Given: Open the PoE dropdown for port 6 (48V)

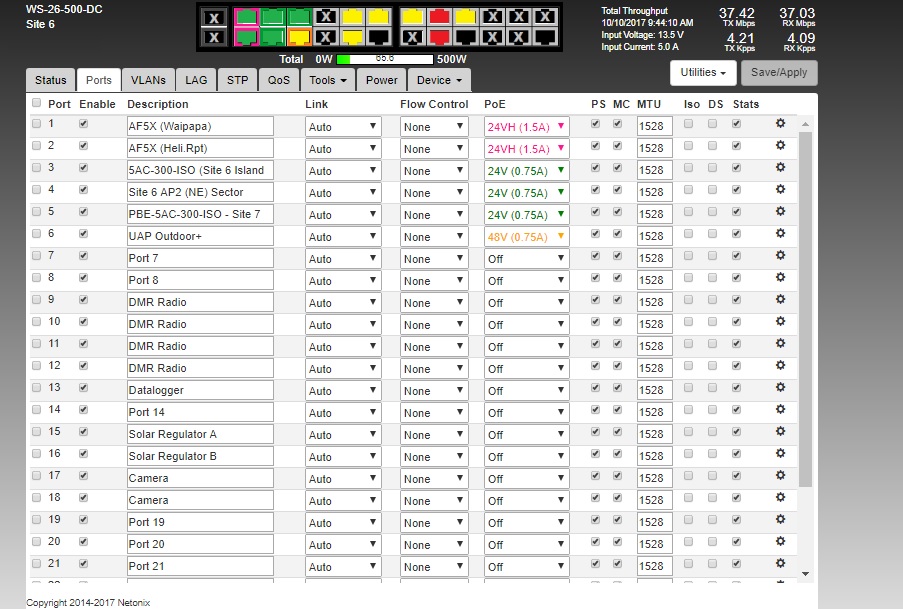Looking at the screenshot, I should point(526,237).
